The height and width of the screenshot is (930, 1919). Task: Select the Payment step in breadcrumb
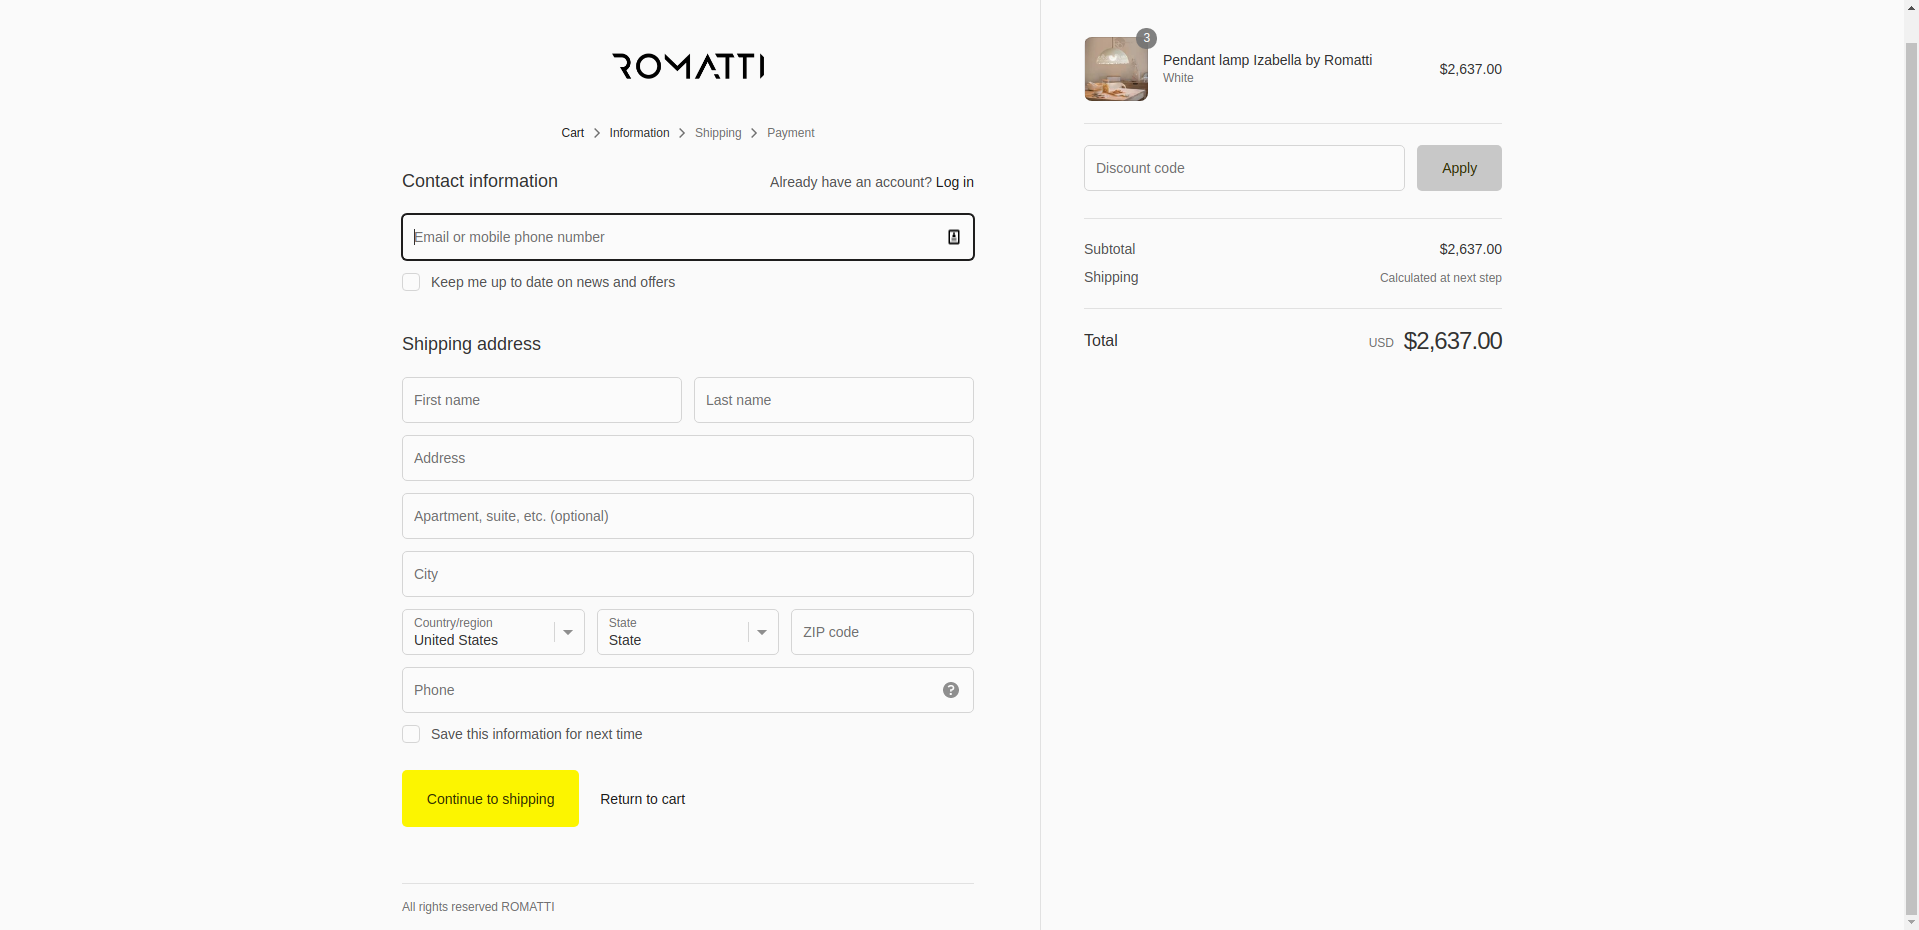(x=790, y=133)
